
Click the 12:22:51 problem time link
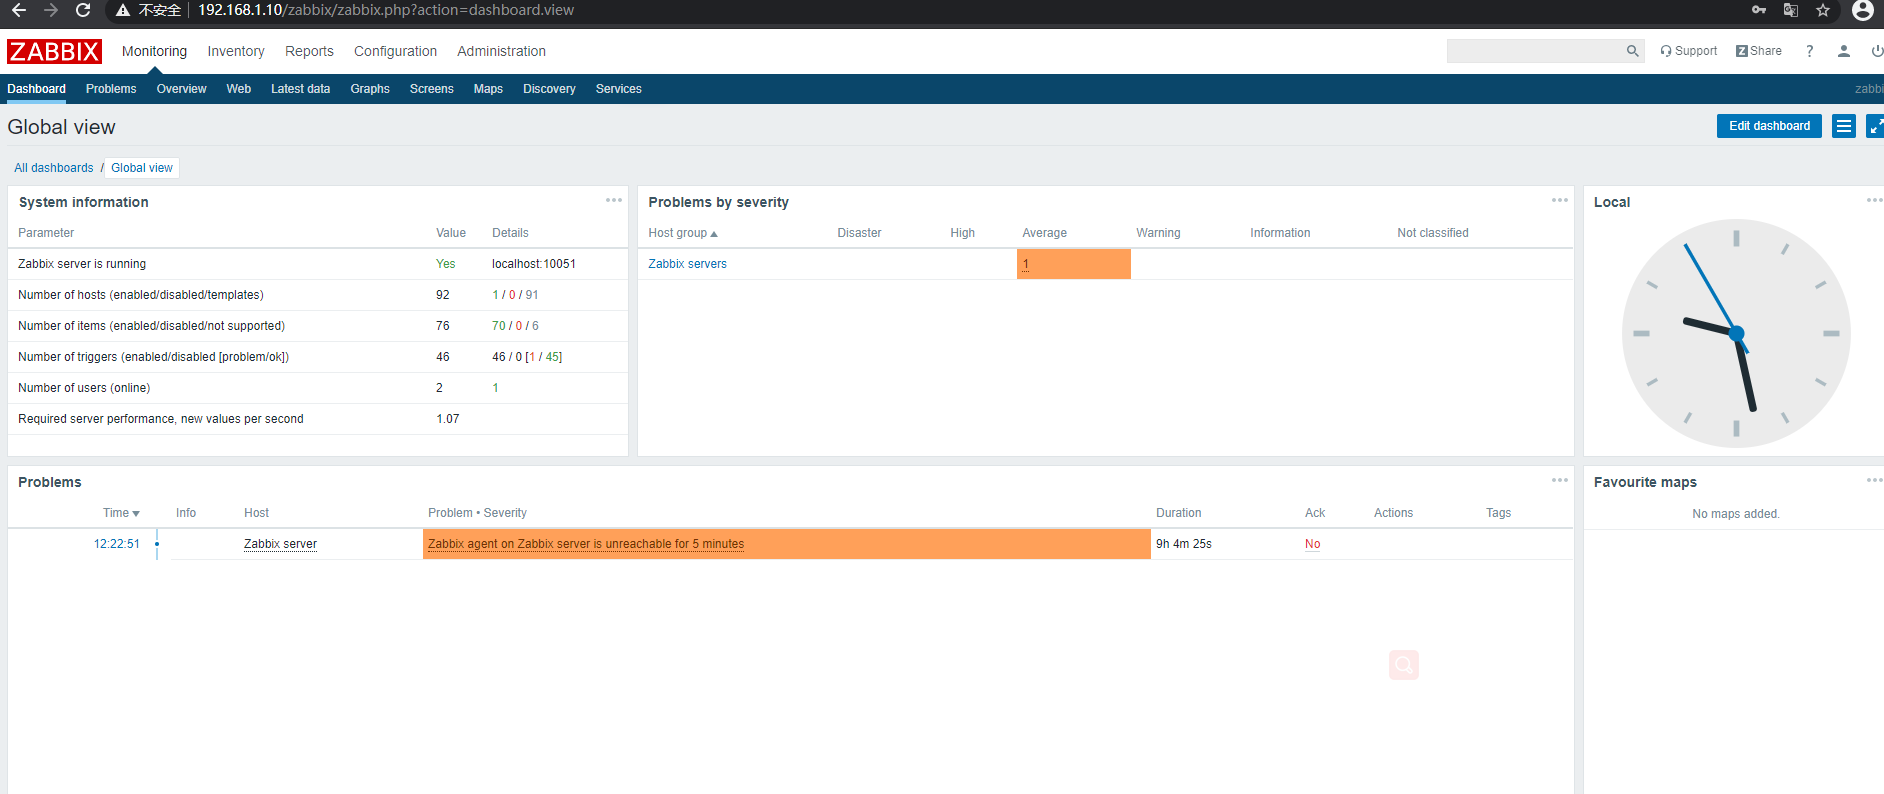tap(117, 544)
